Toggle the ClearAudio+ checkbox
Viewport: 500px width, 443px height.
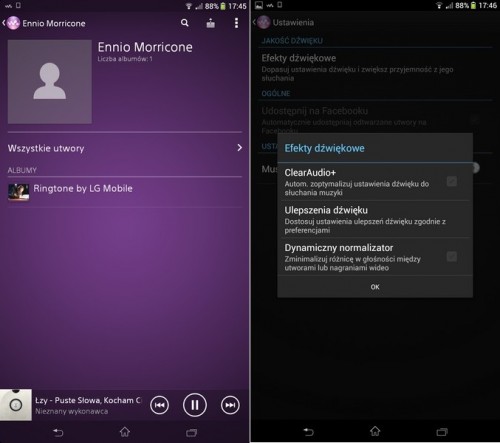(x=452, y=181)
